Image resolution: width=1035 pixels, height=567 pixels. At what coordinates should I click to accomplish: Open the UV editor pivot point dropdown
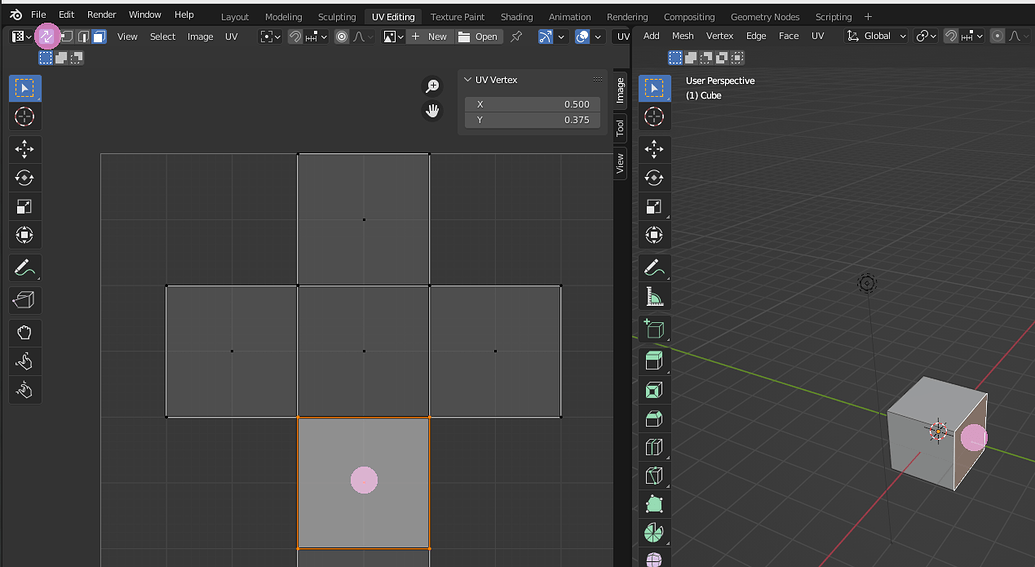pyautogui.click(x=269, y=36)
